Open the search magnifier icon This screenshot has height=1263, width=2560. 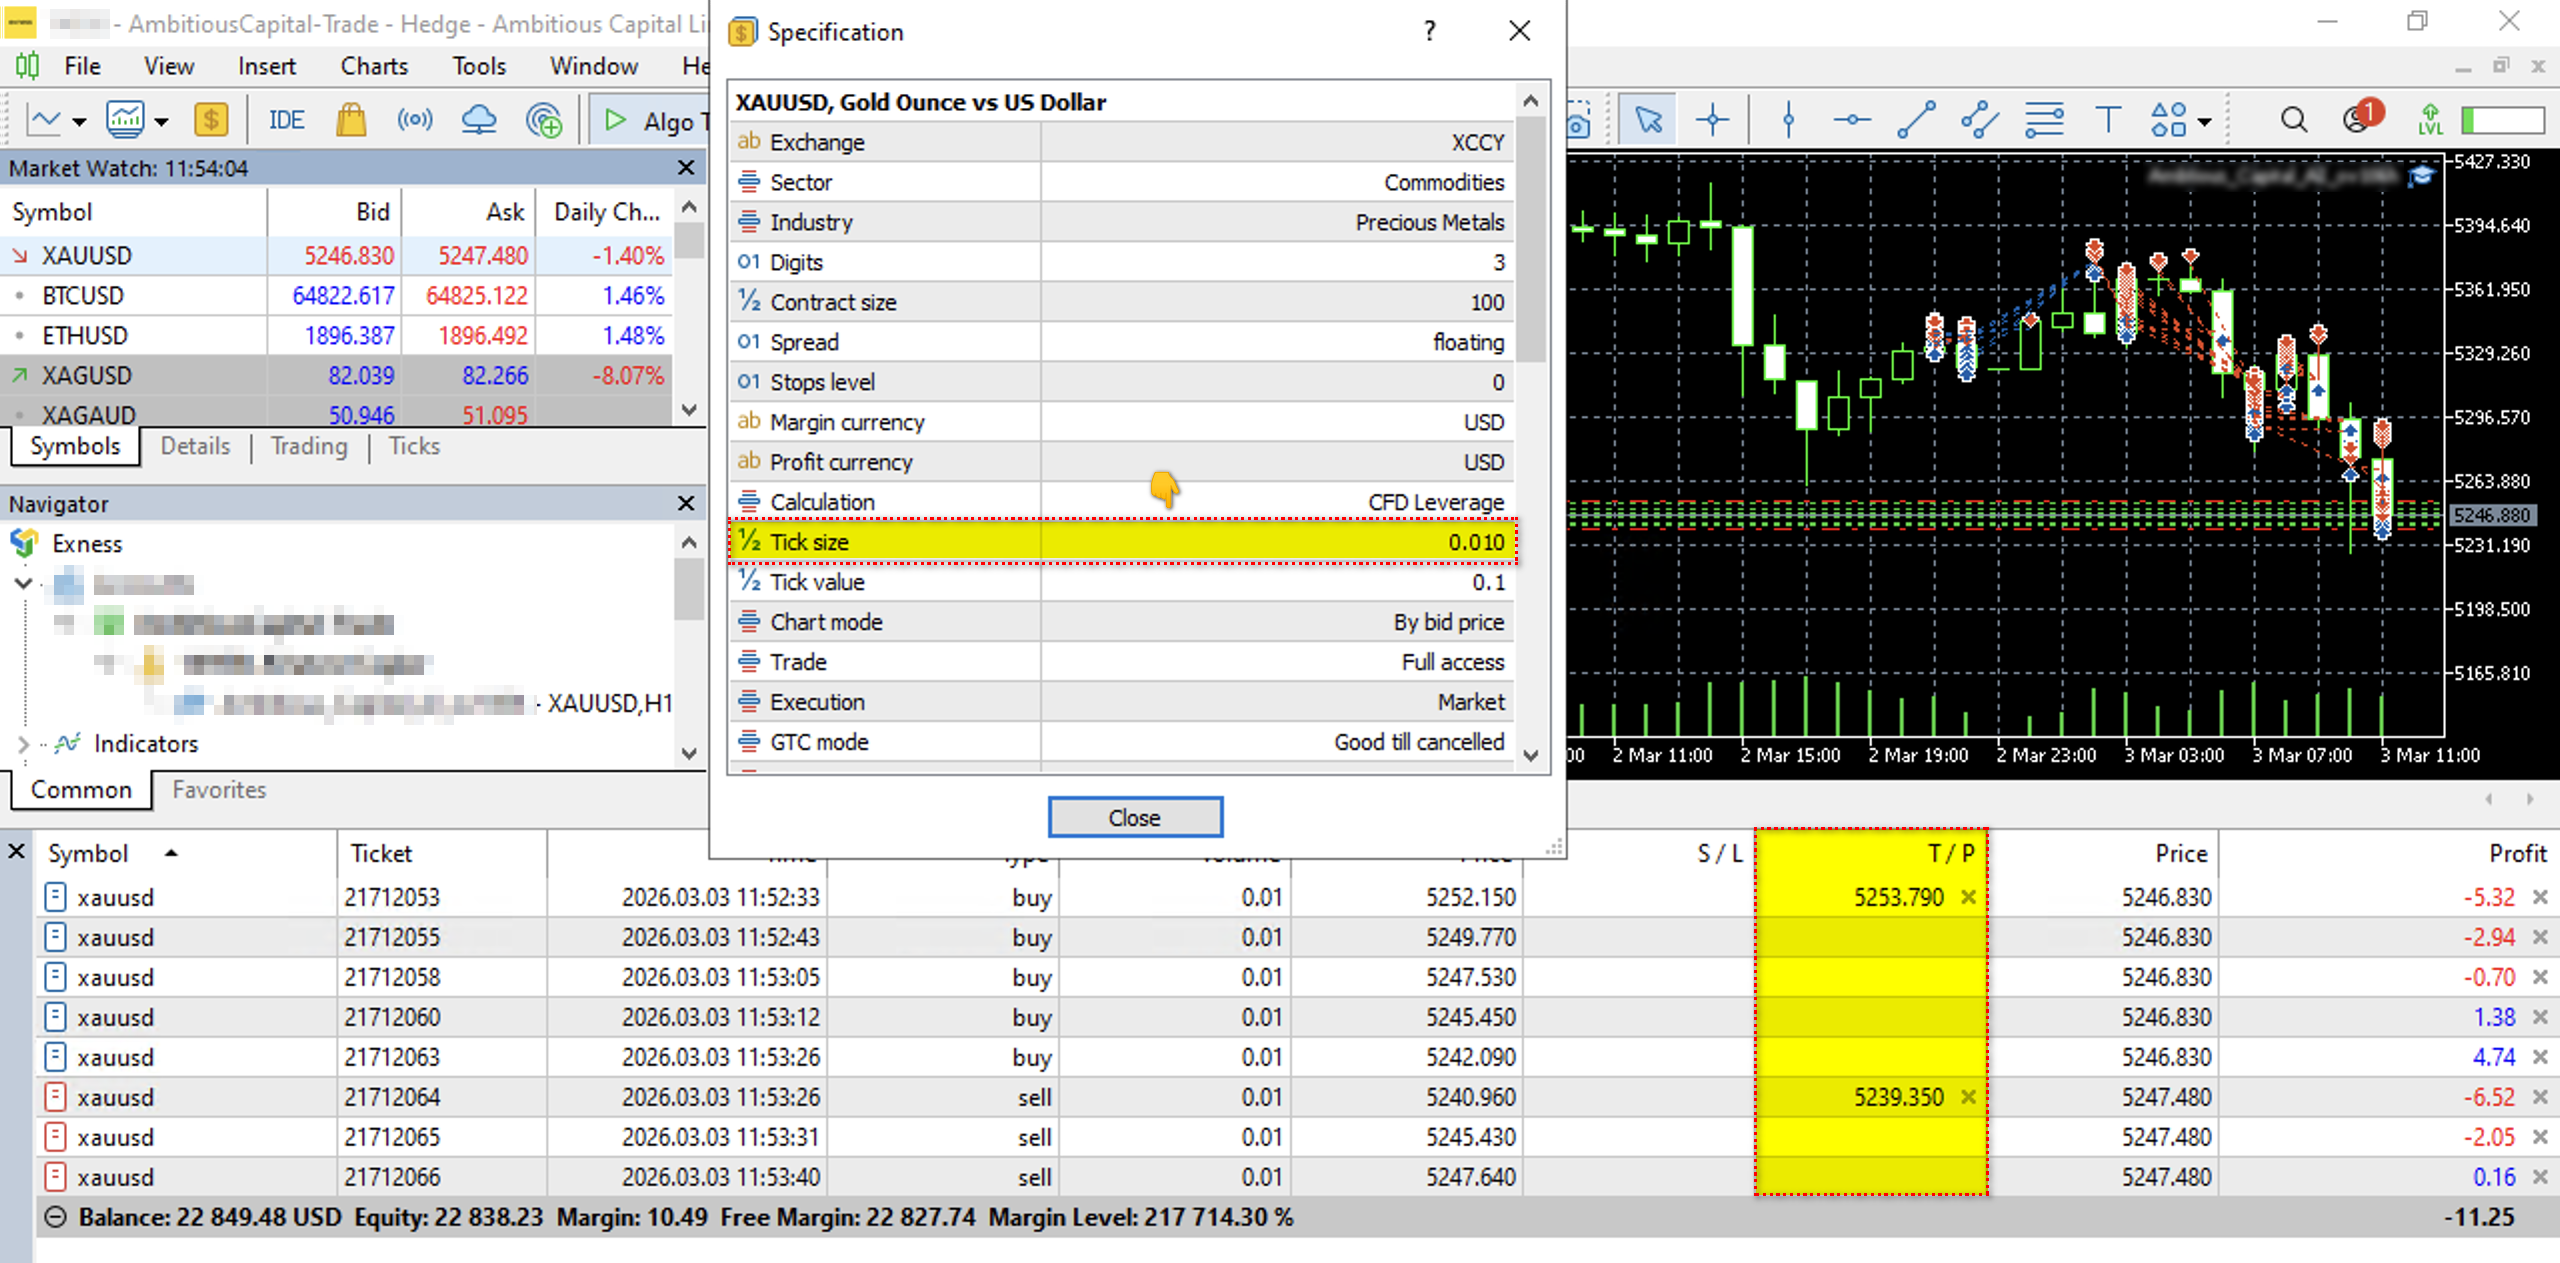2293,121
